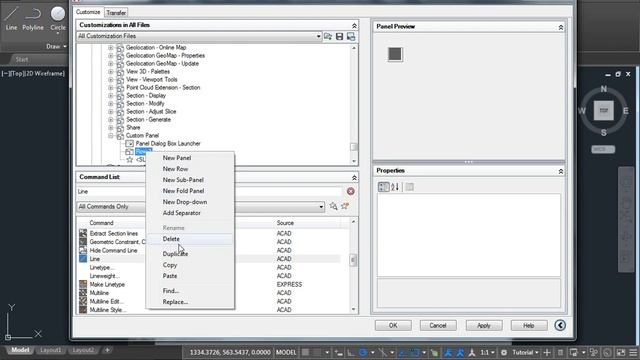Click the W compass direction on ViewCube
This screenshot has width=640, height=360.
pos(582,111)
